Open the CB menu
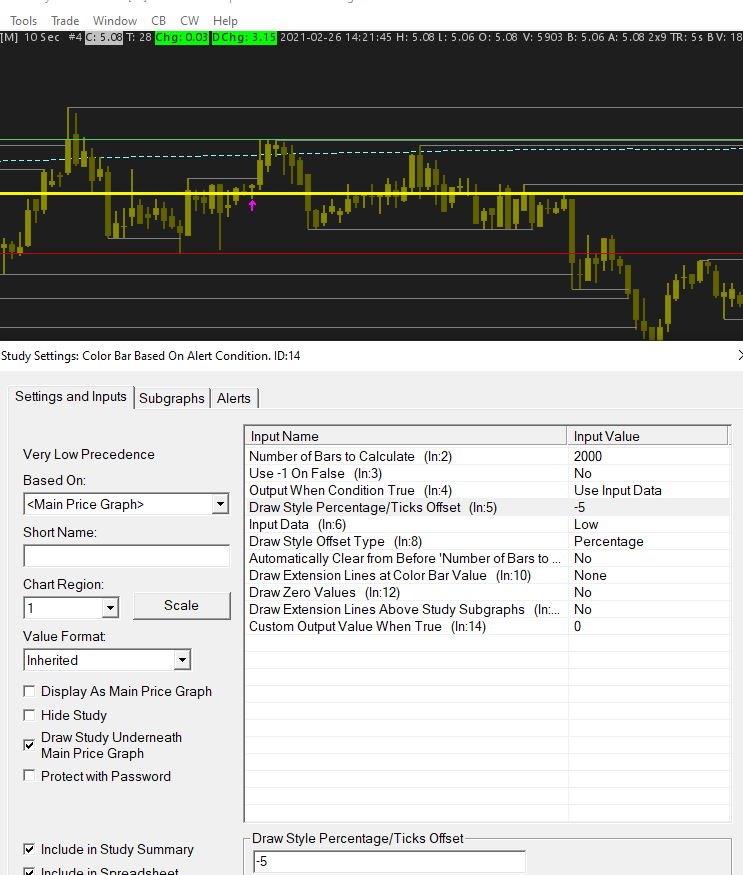 tap(159, 21)
